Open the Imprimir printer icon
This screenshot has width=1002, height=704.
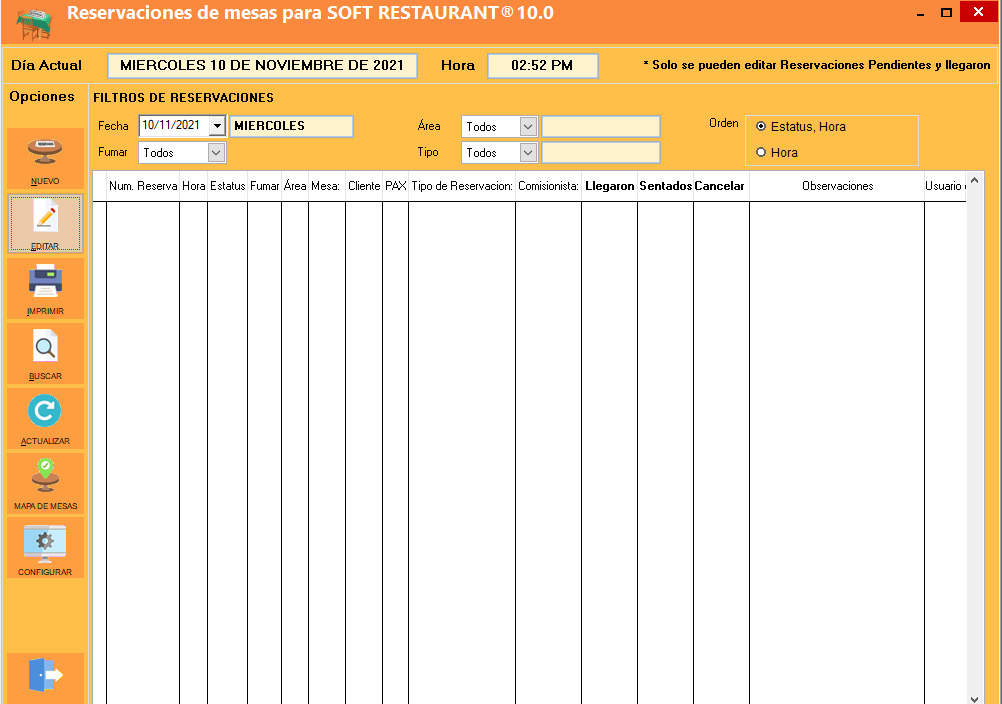point(45,282)
